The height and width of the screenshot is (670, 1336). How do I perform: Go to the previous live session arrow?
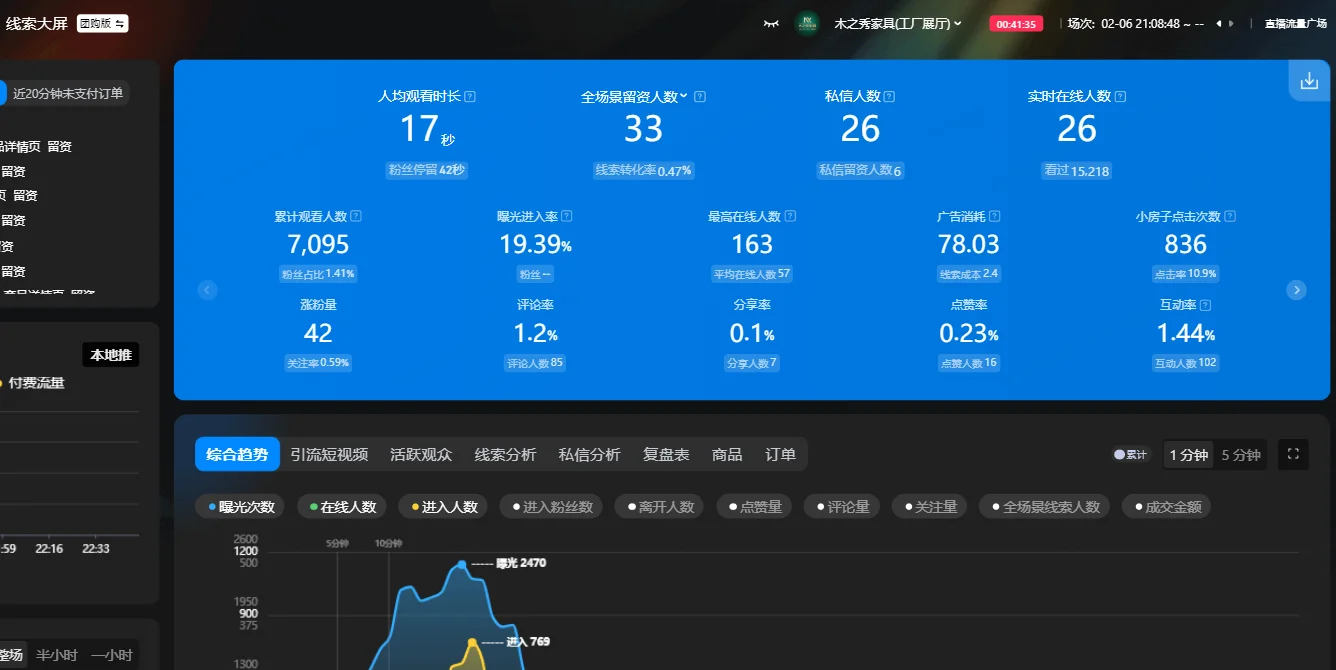point(1218,23)
